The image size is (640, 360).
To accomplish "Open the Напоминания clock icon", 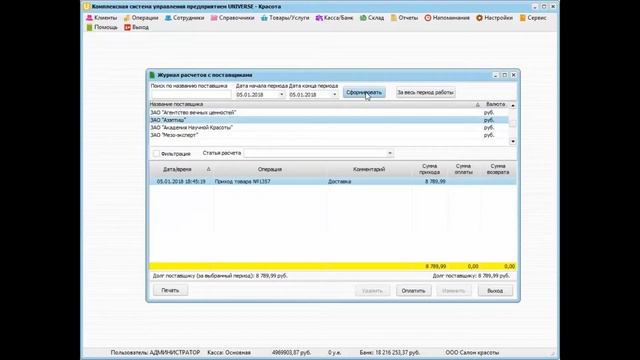I will 427,18.
